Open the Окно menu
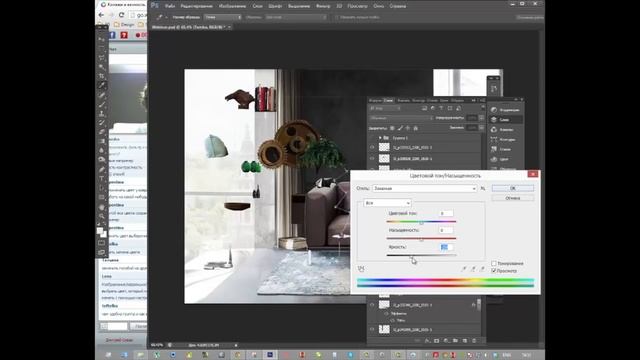The image size is (640, 360). tap(378, 6)
